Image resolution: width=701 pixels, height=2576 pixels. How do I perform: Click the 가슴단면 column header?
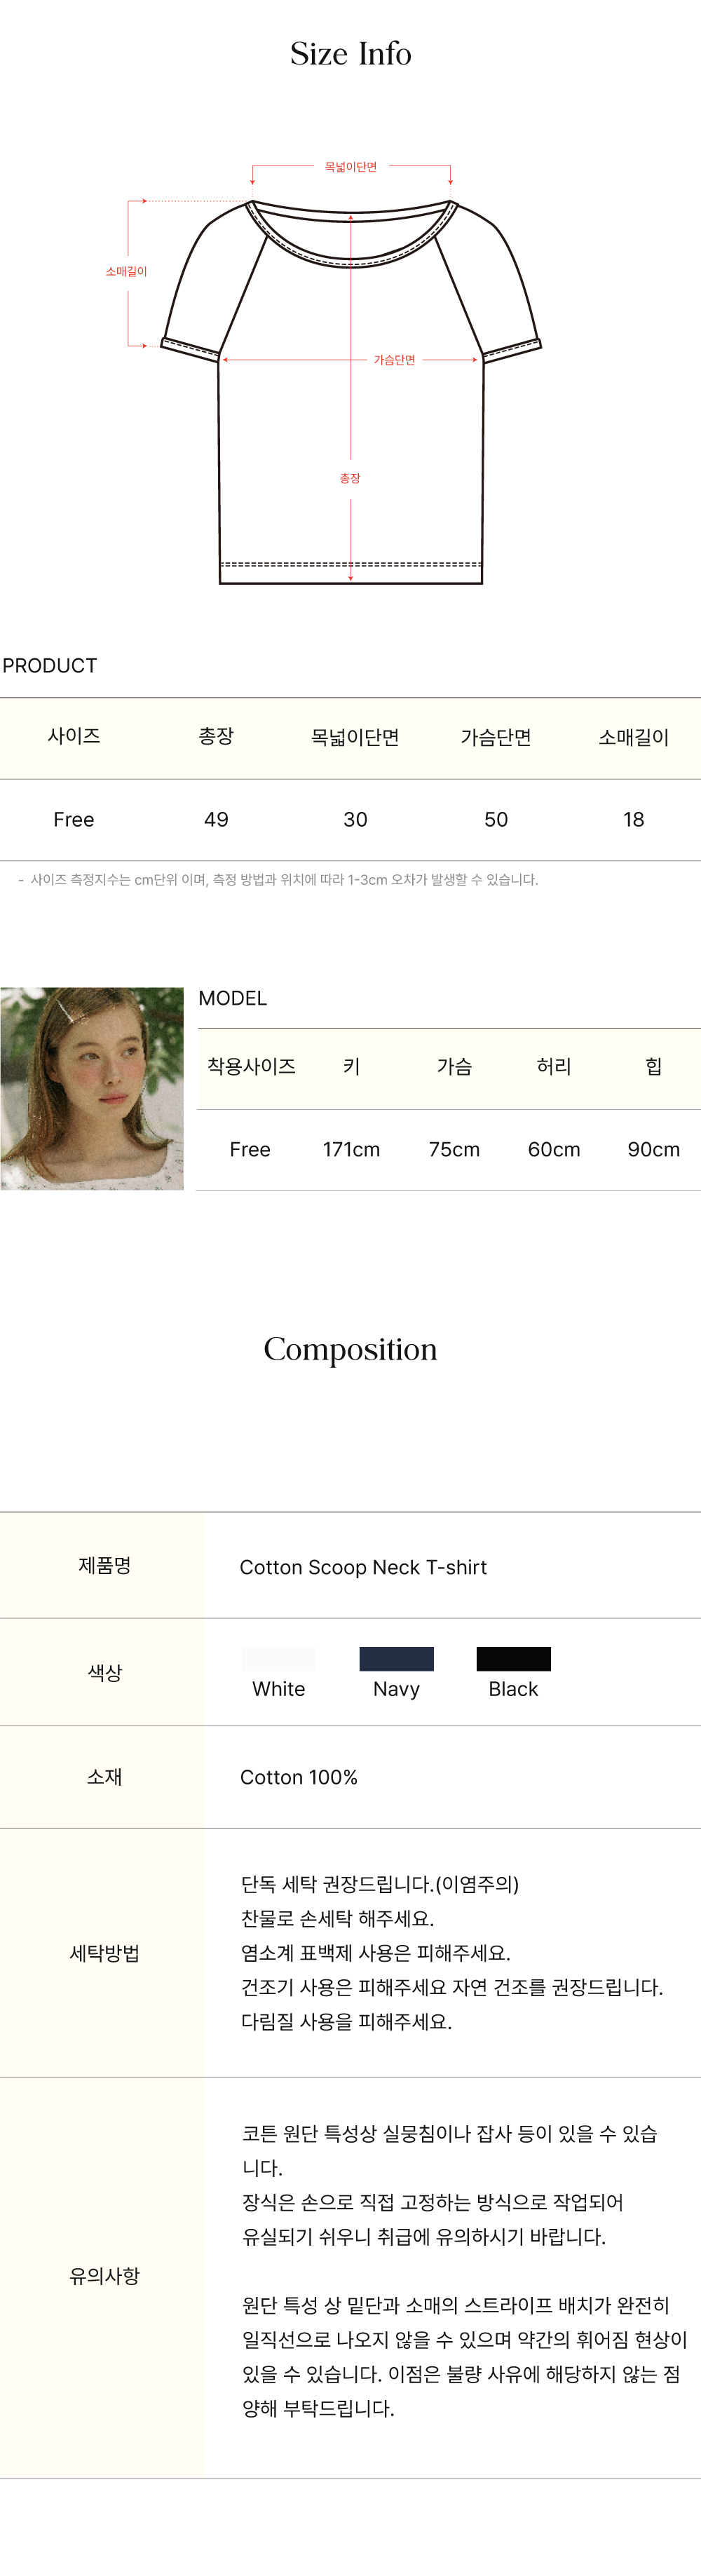pos(496,737)
